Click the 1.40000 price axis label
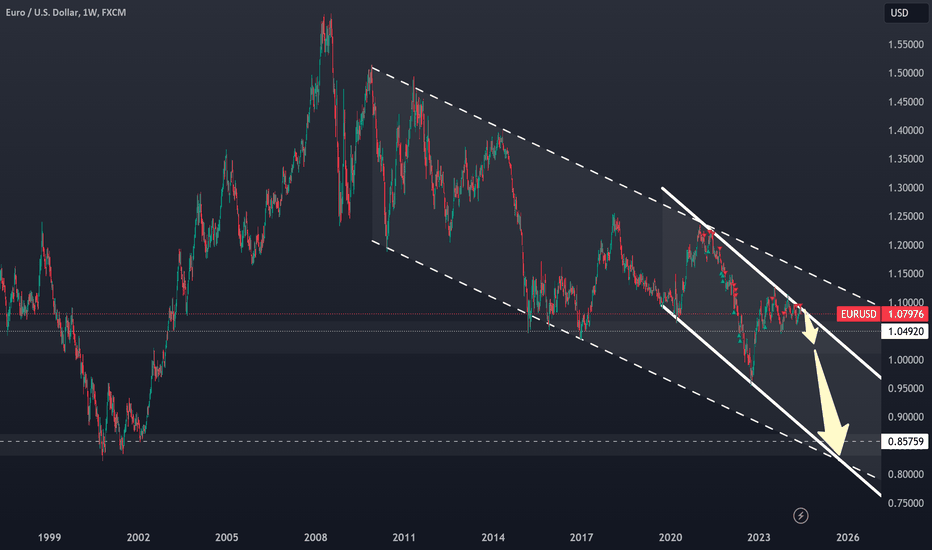The width and height of the screenshot is (932, 550). (906, 131)
